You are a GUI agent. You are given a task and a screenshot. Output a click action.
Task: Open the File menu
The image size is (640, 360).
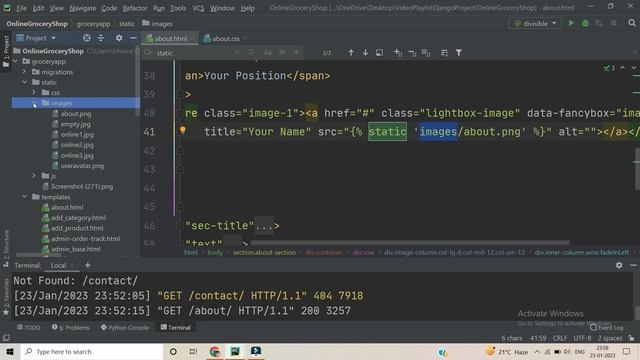click(21, 8)
